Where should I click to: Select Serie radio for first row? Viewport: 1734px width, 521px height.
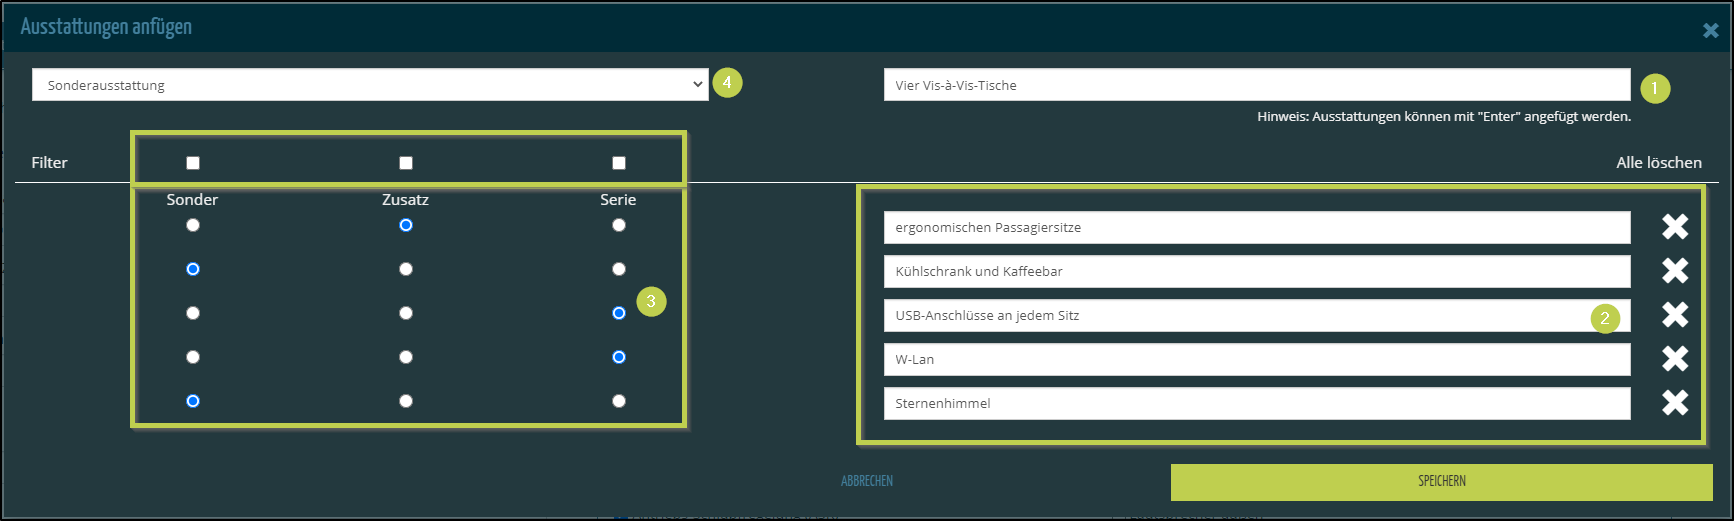tap(619, 225)
